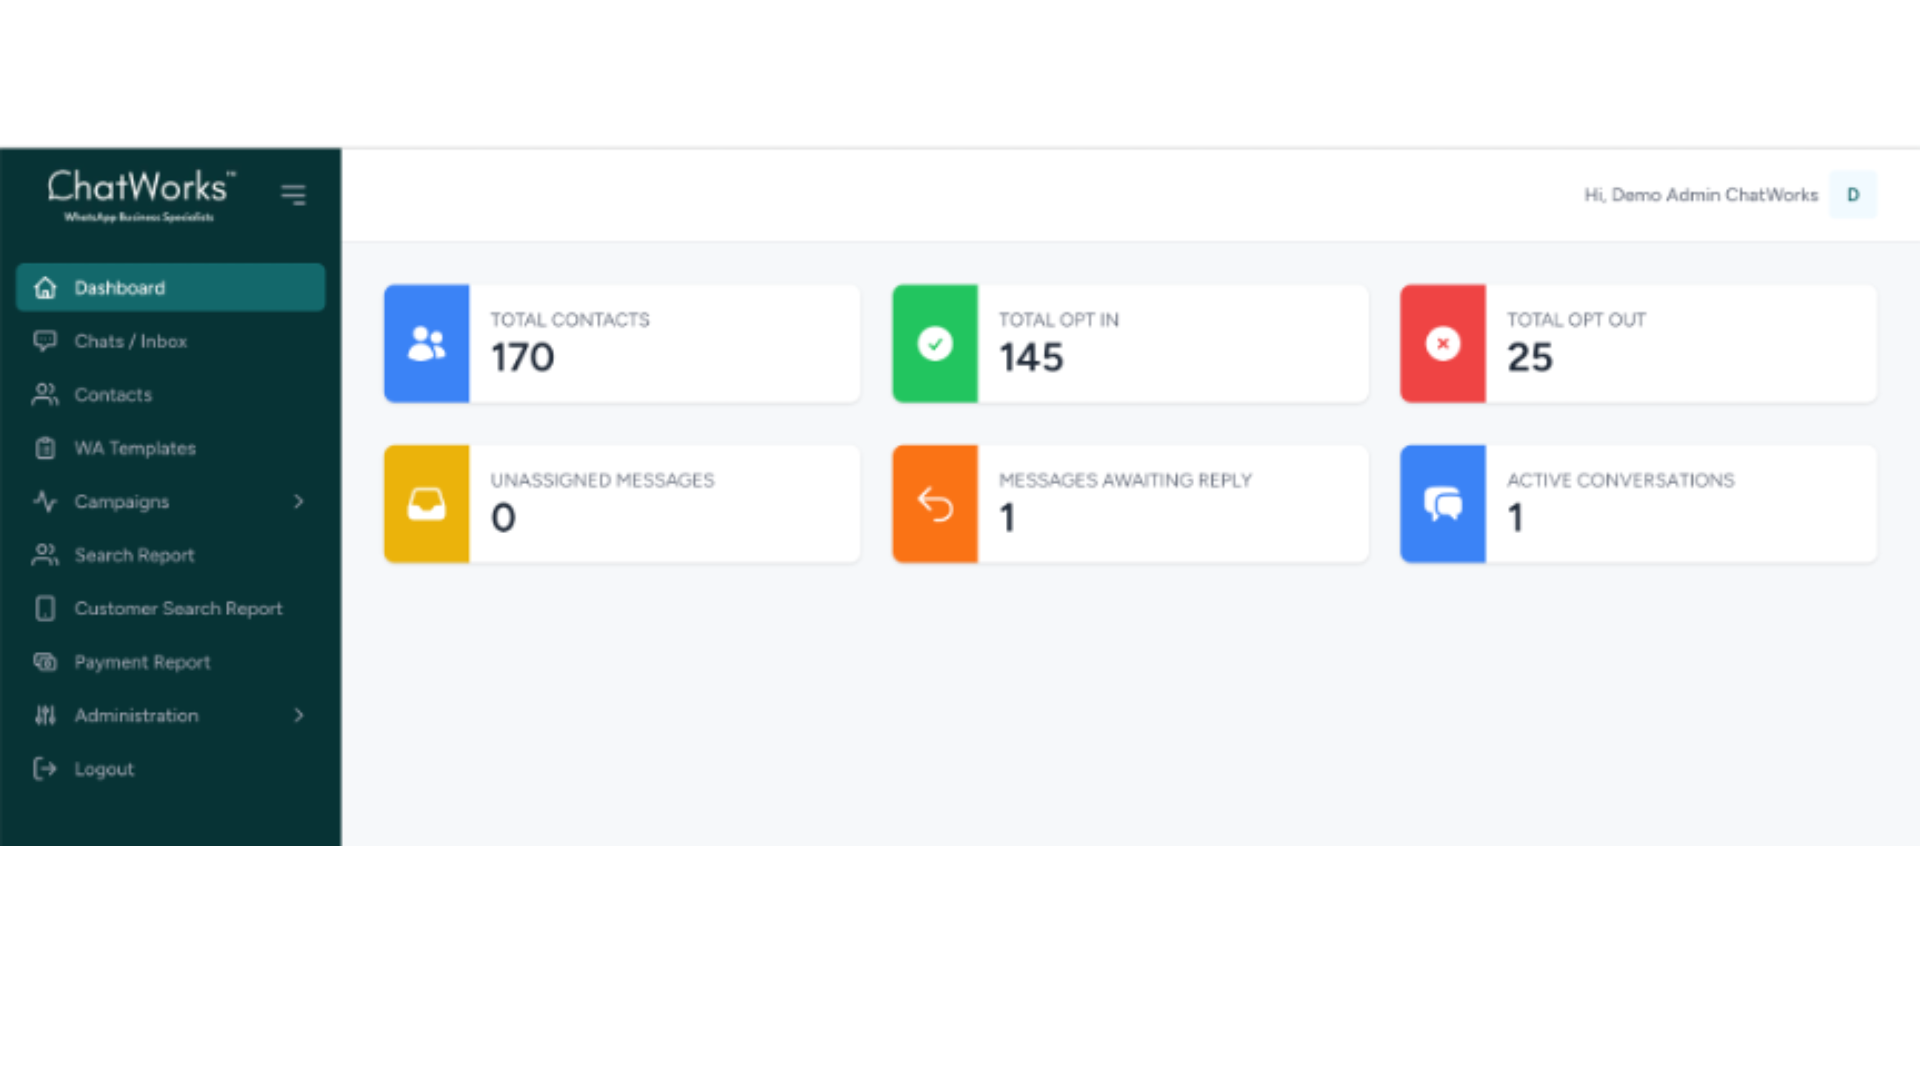
Task: Open the user avatar D menu
Action: pos(1853,195)
